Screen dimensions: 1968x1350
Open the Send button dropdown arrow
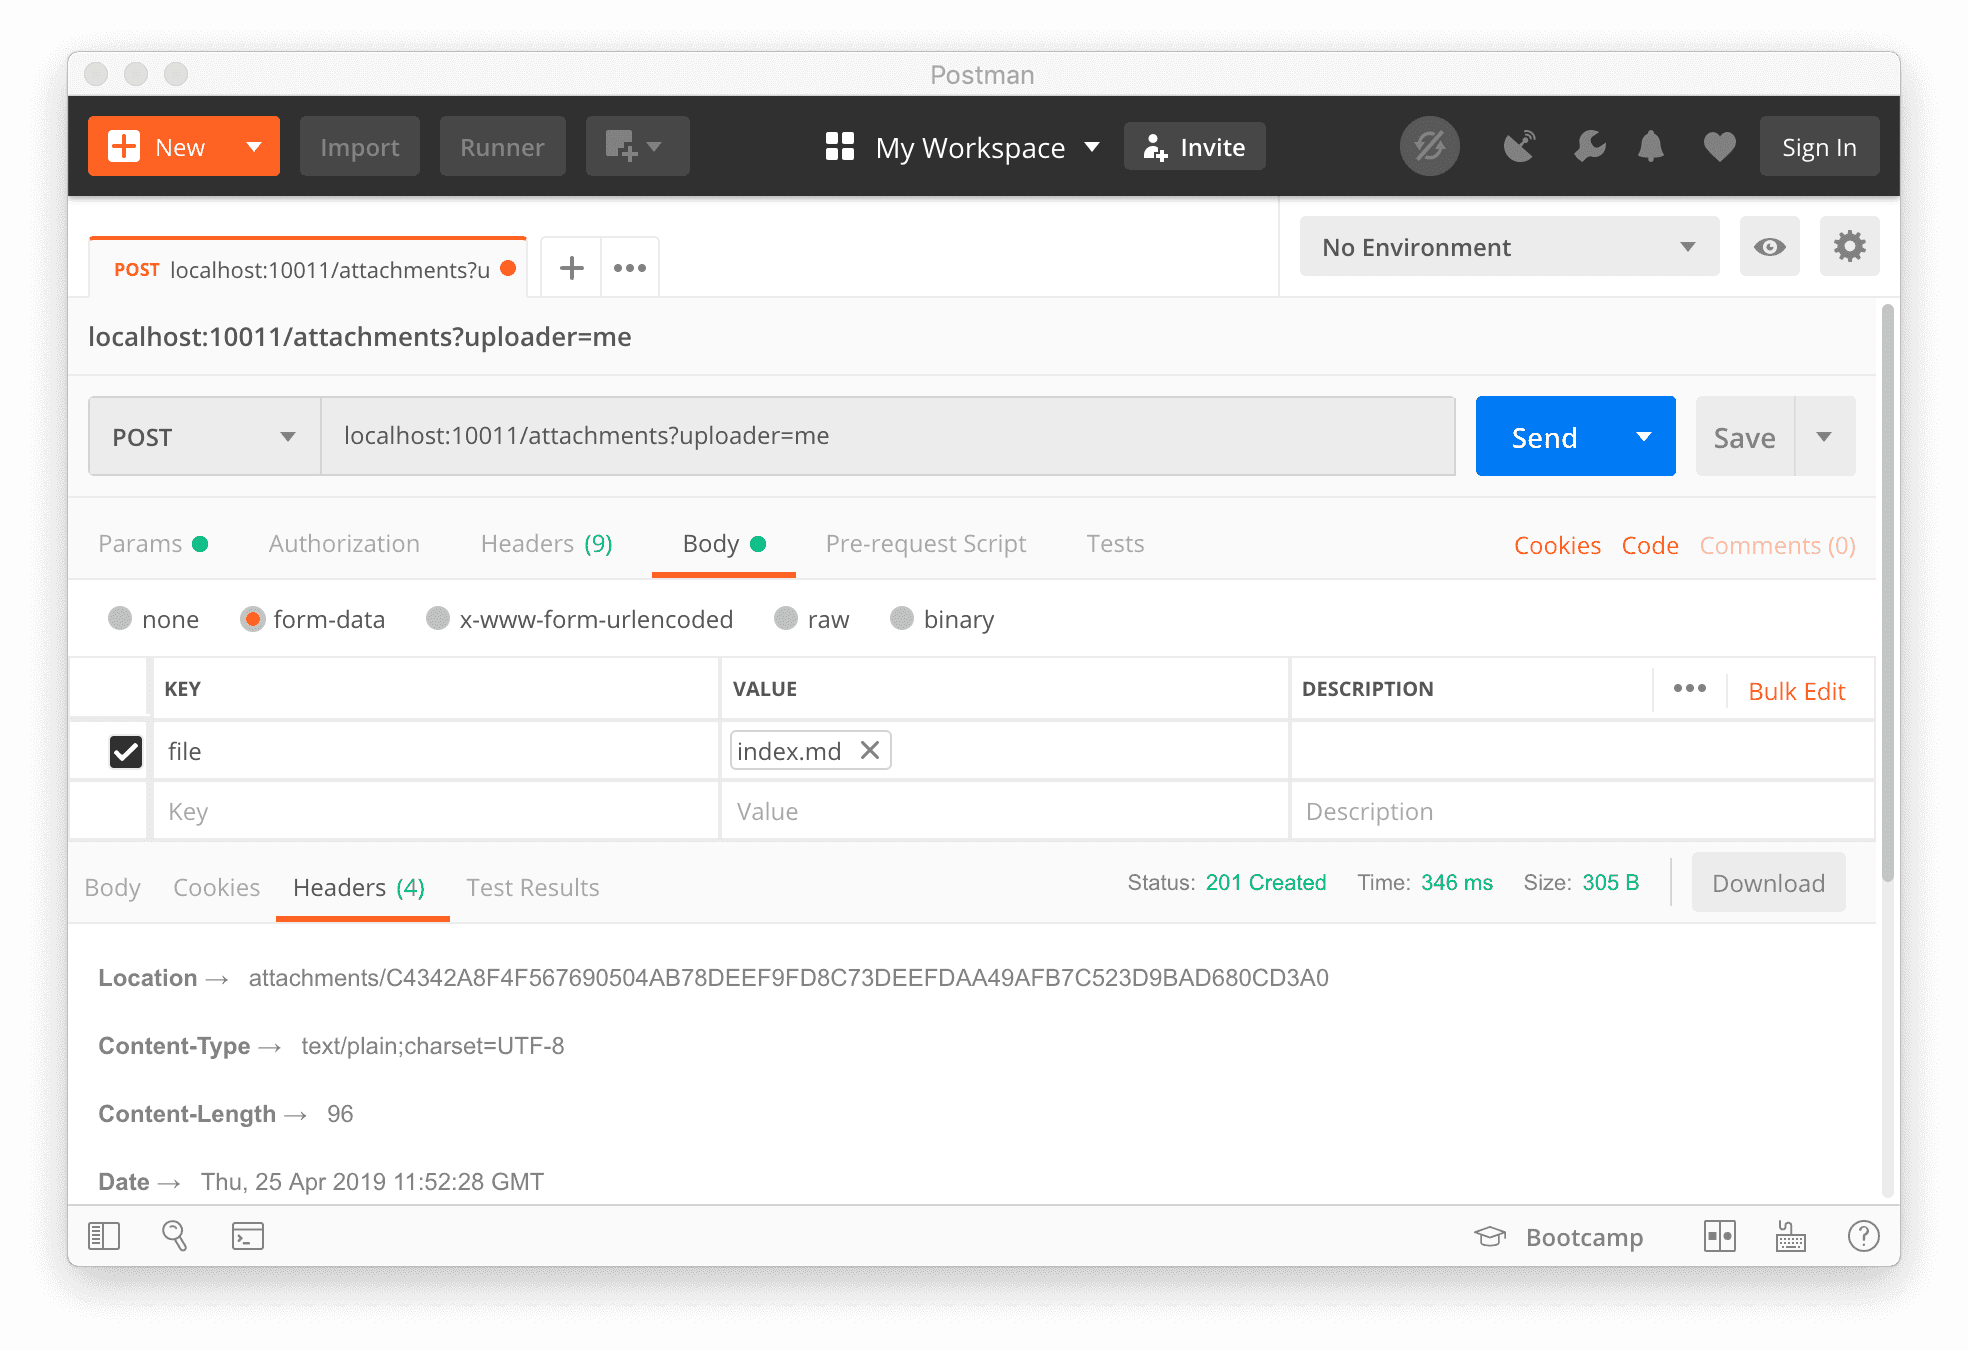pyautogui.click(x=1643, y=437)
